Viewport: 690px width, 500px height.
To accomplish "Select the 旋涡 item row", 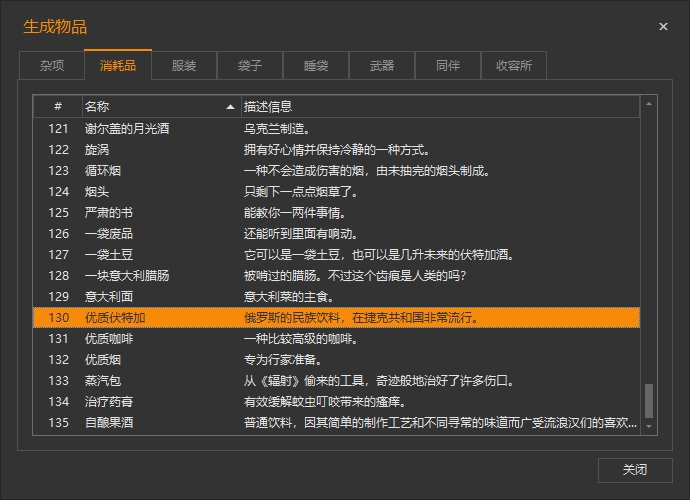I will pos(337,150).
